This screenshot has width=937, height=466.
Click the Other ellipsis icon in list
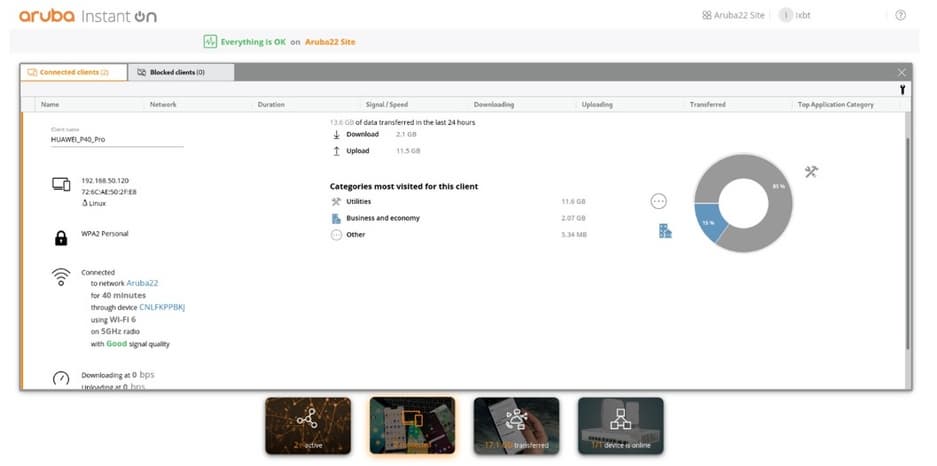tap(336, 235)
